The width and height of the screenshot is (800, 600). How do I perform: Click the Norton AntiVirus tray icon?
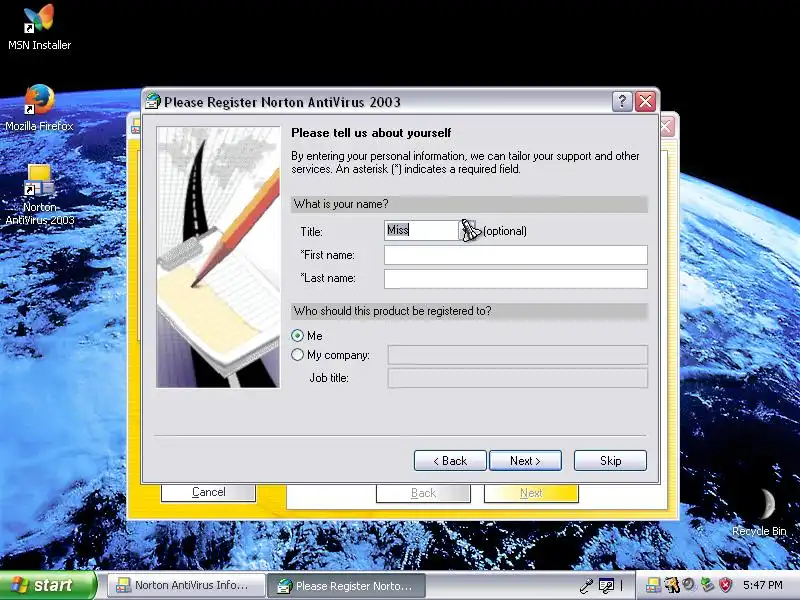pyautogui.click(x=653, y=585)
